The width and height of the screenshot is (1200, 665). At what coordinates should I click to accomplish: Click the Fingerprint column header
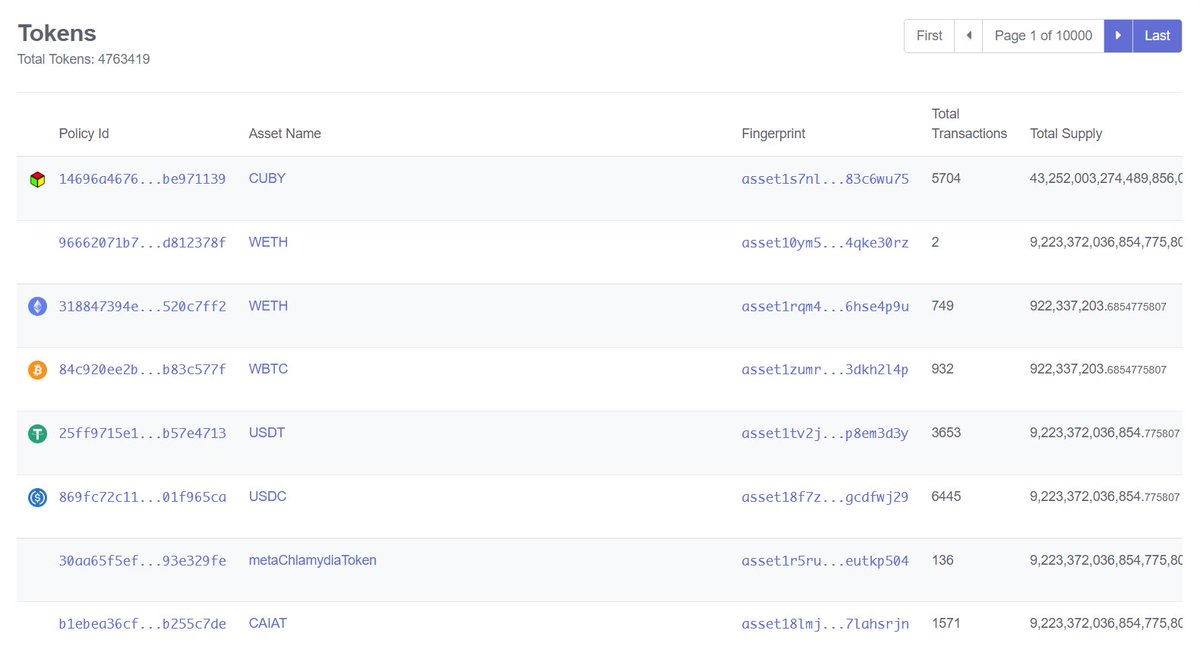773,133
